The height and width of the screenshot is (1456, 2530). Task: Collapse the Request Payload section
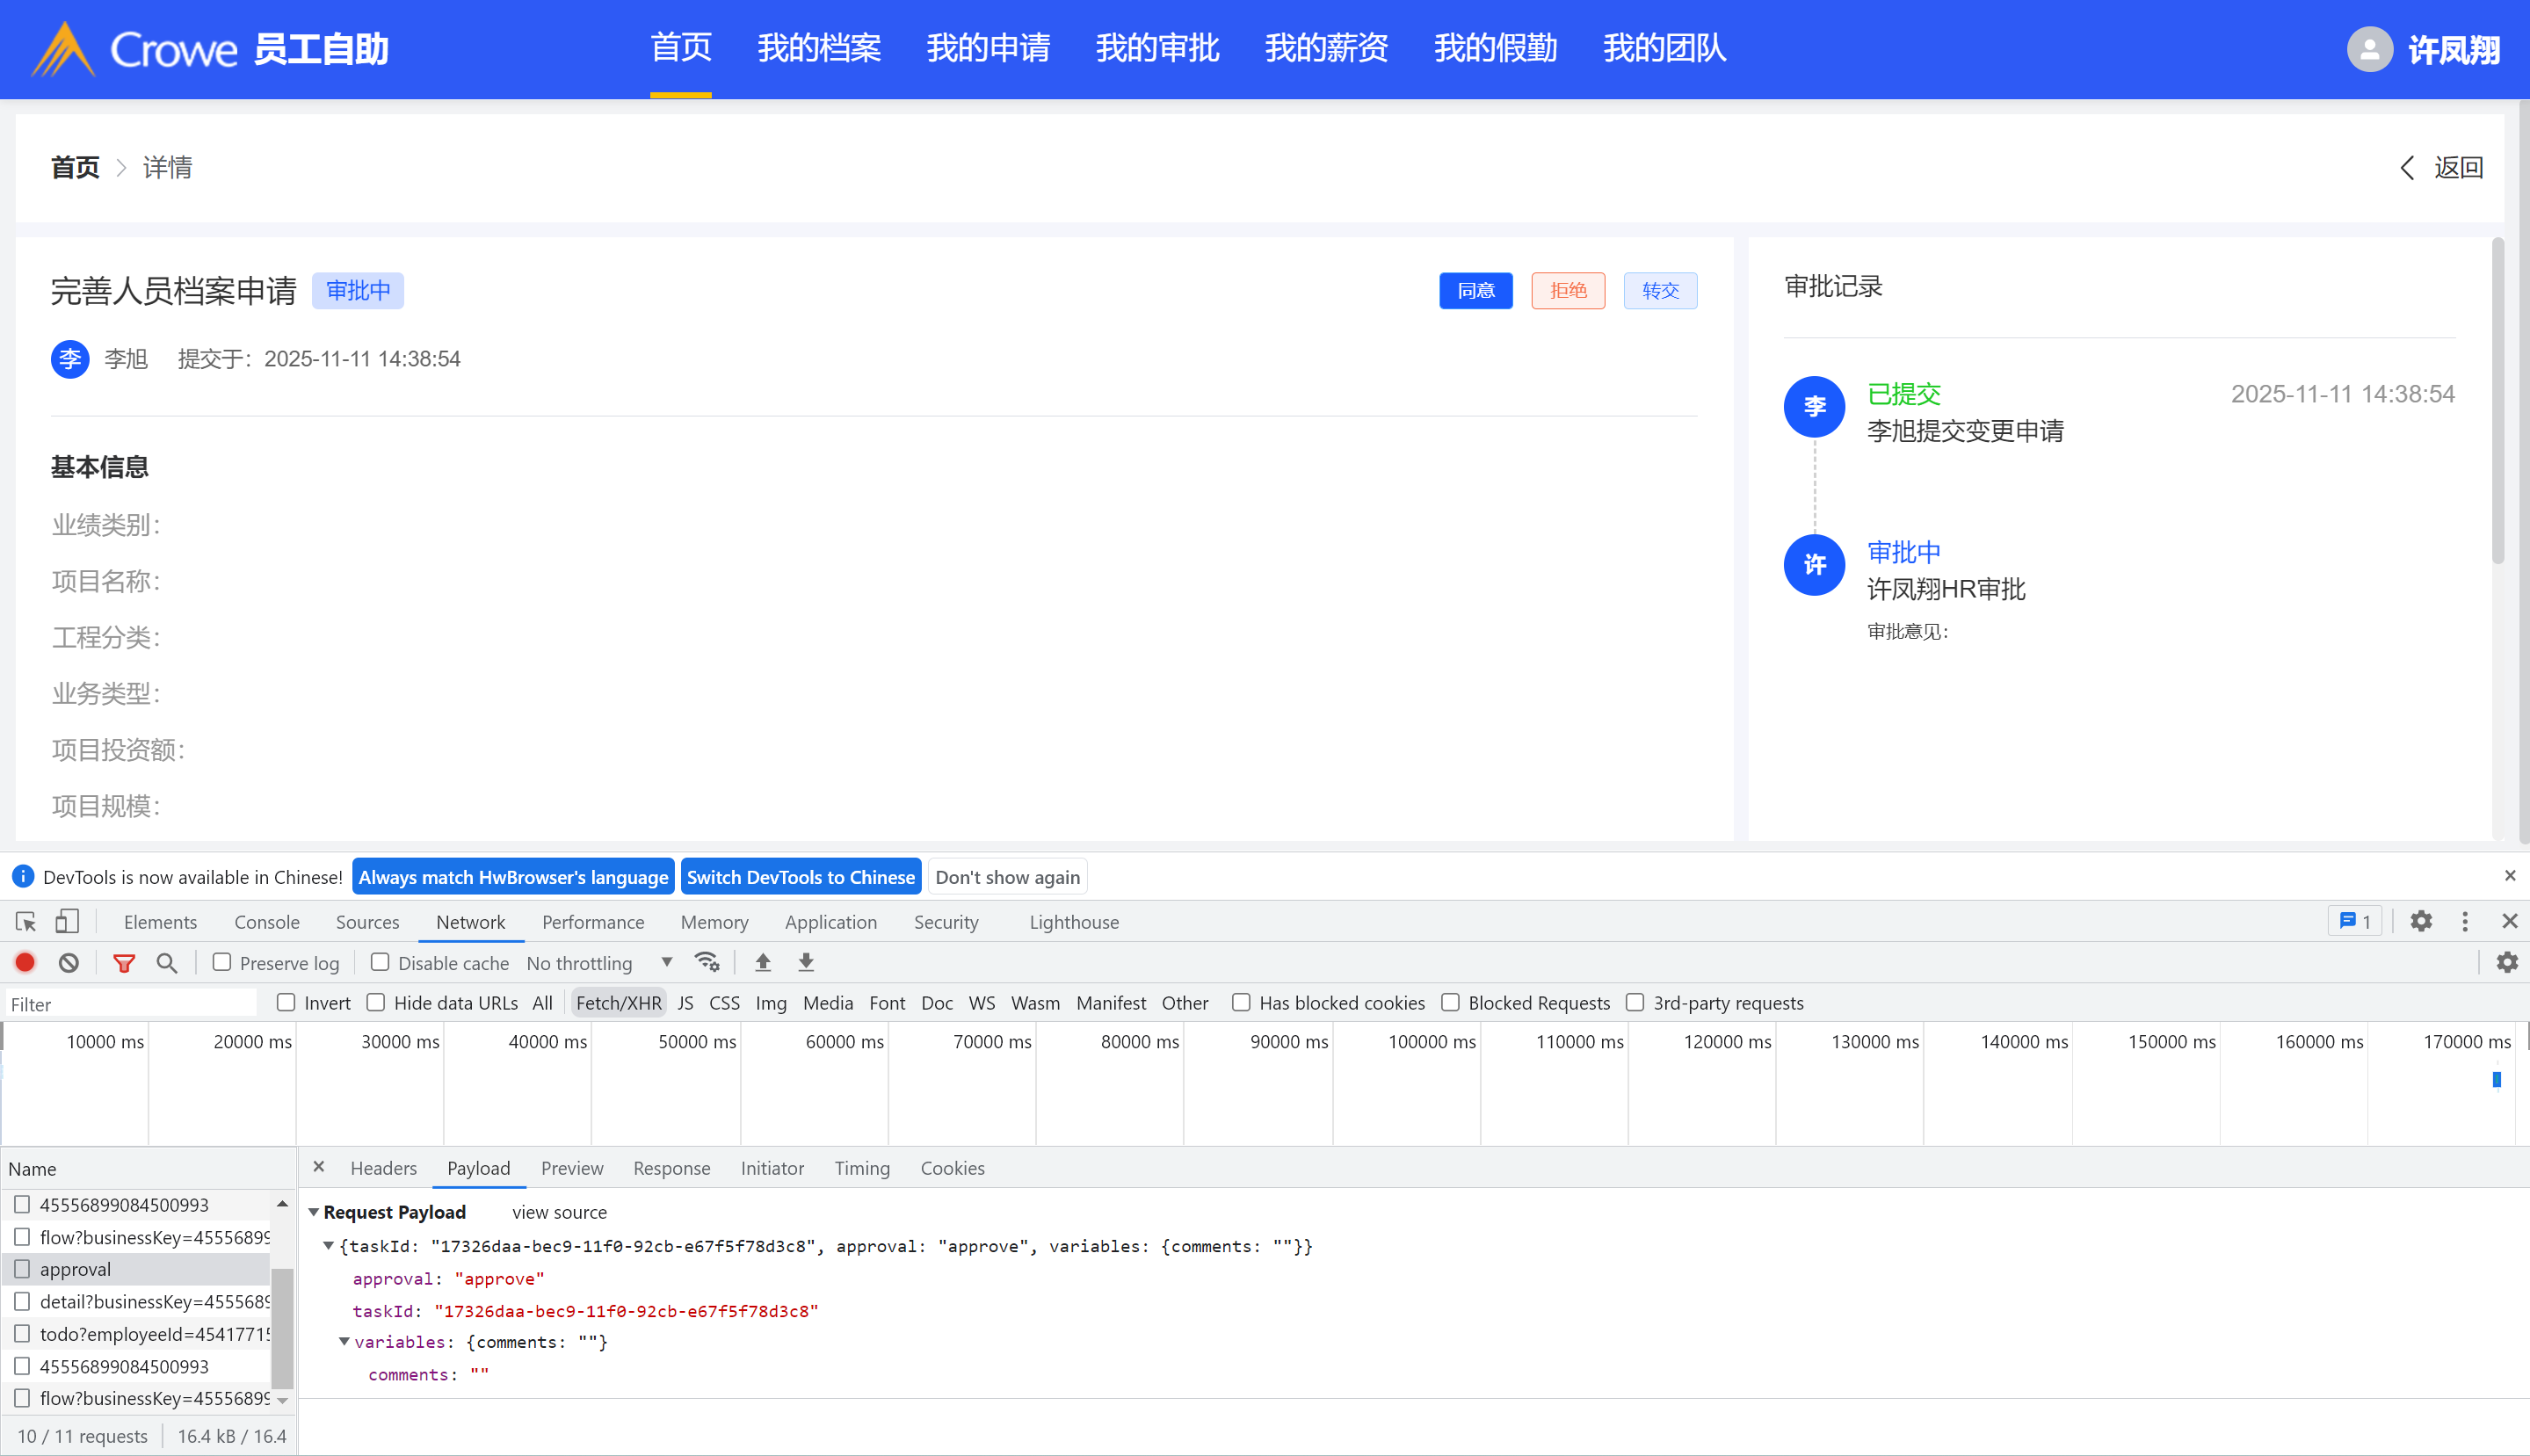click(x=314, y=1212)
